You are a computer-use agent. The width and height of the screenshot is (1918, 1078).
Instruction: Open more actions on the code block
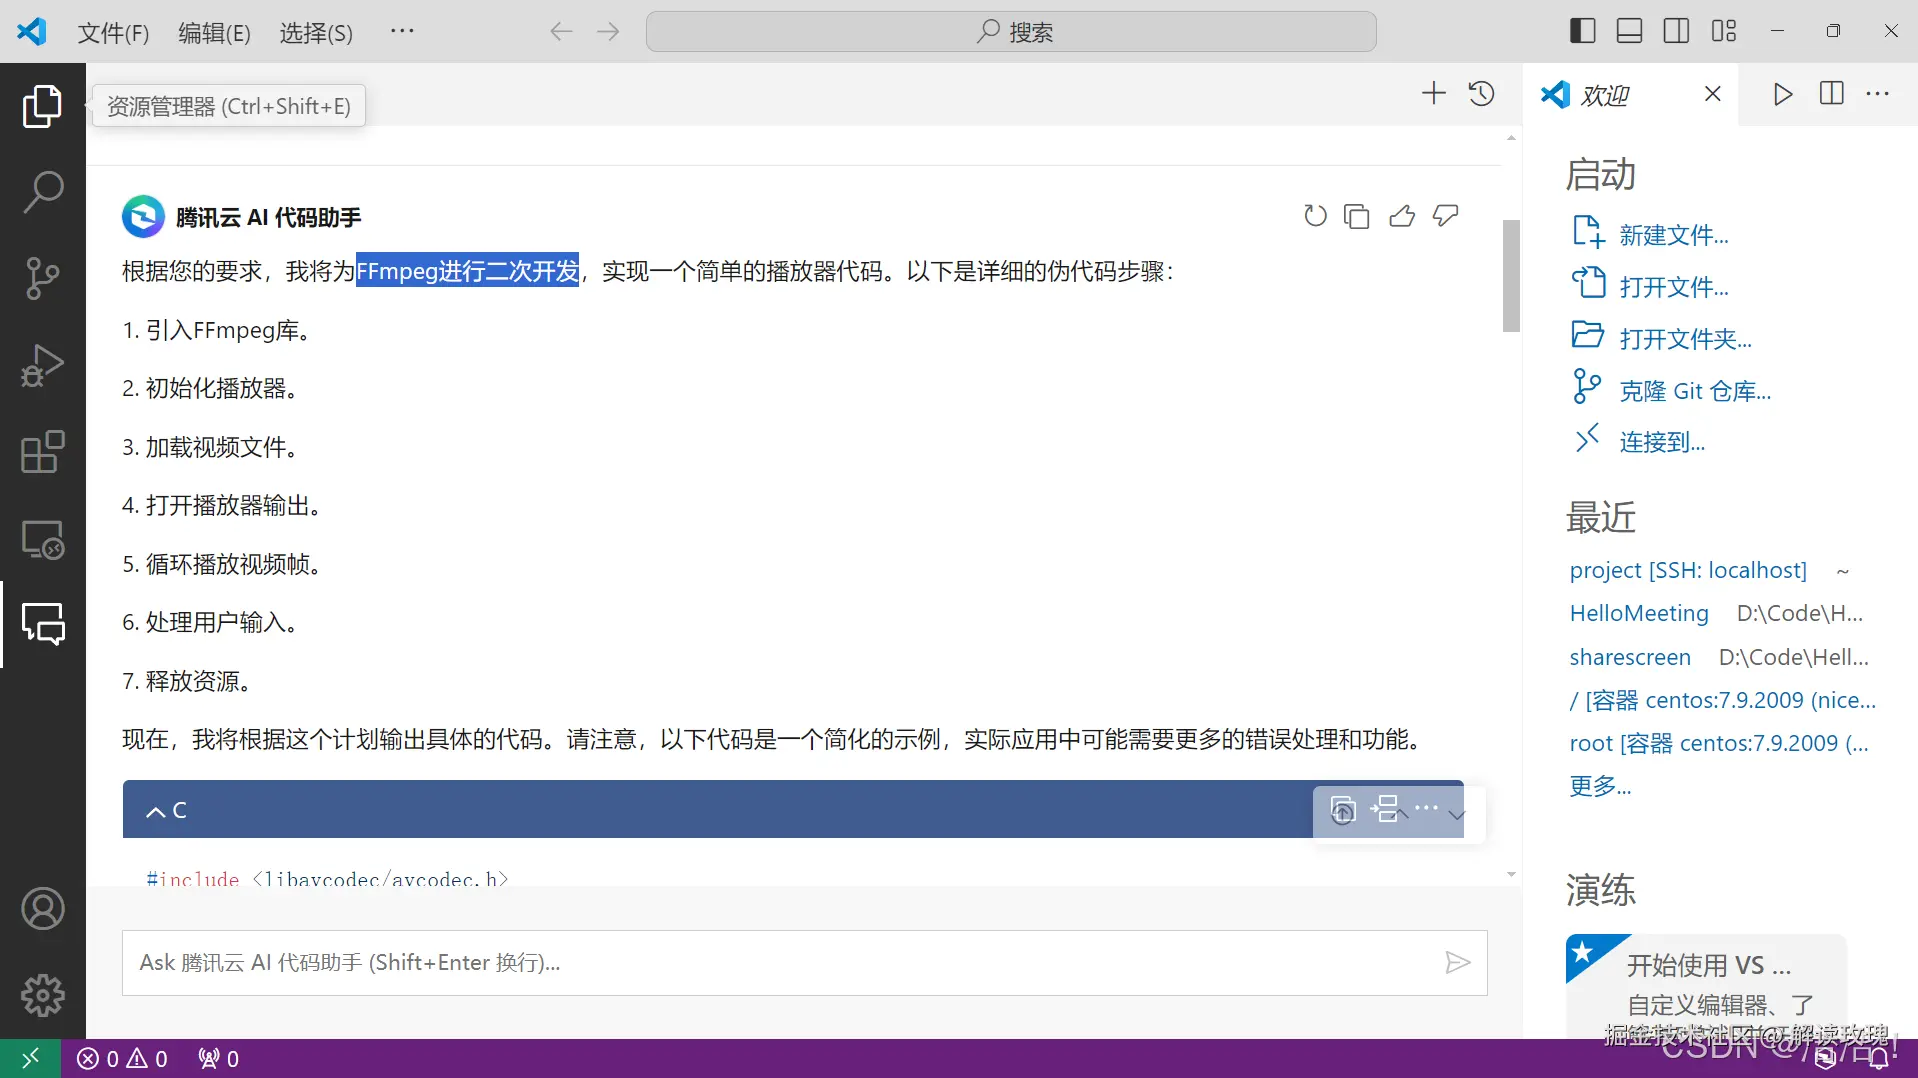1427,808
